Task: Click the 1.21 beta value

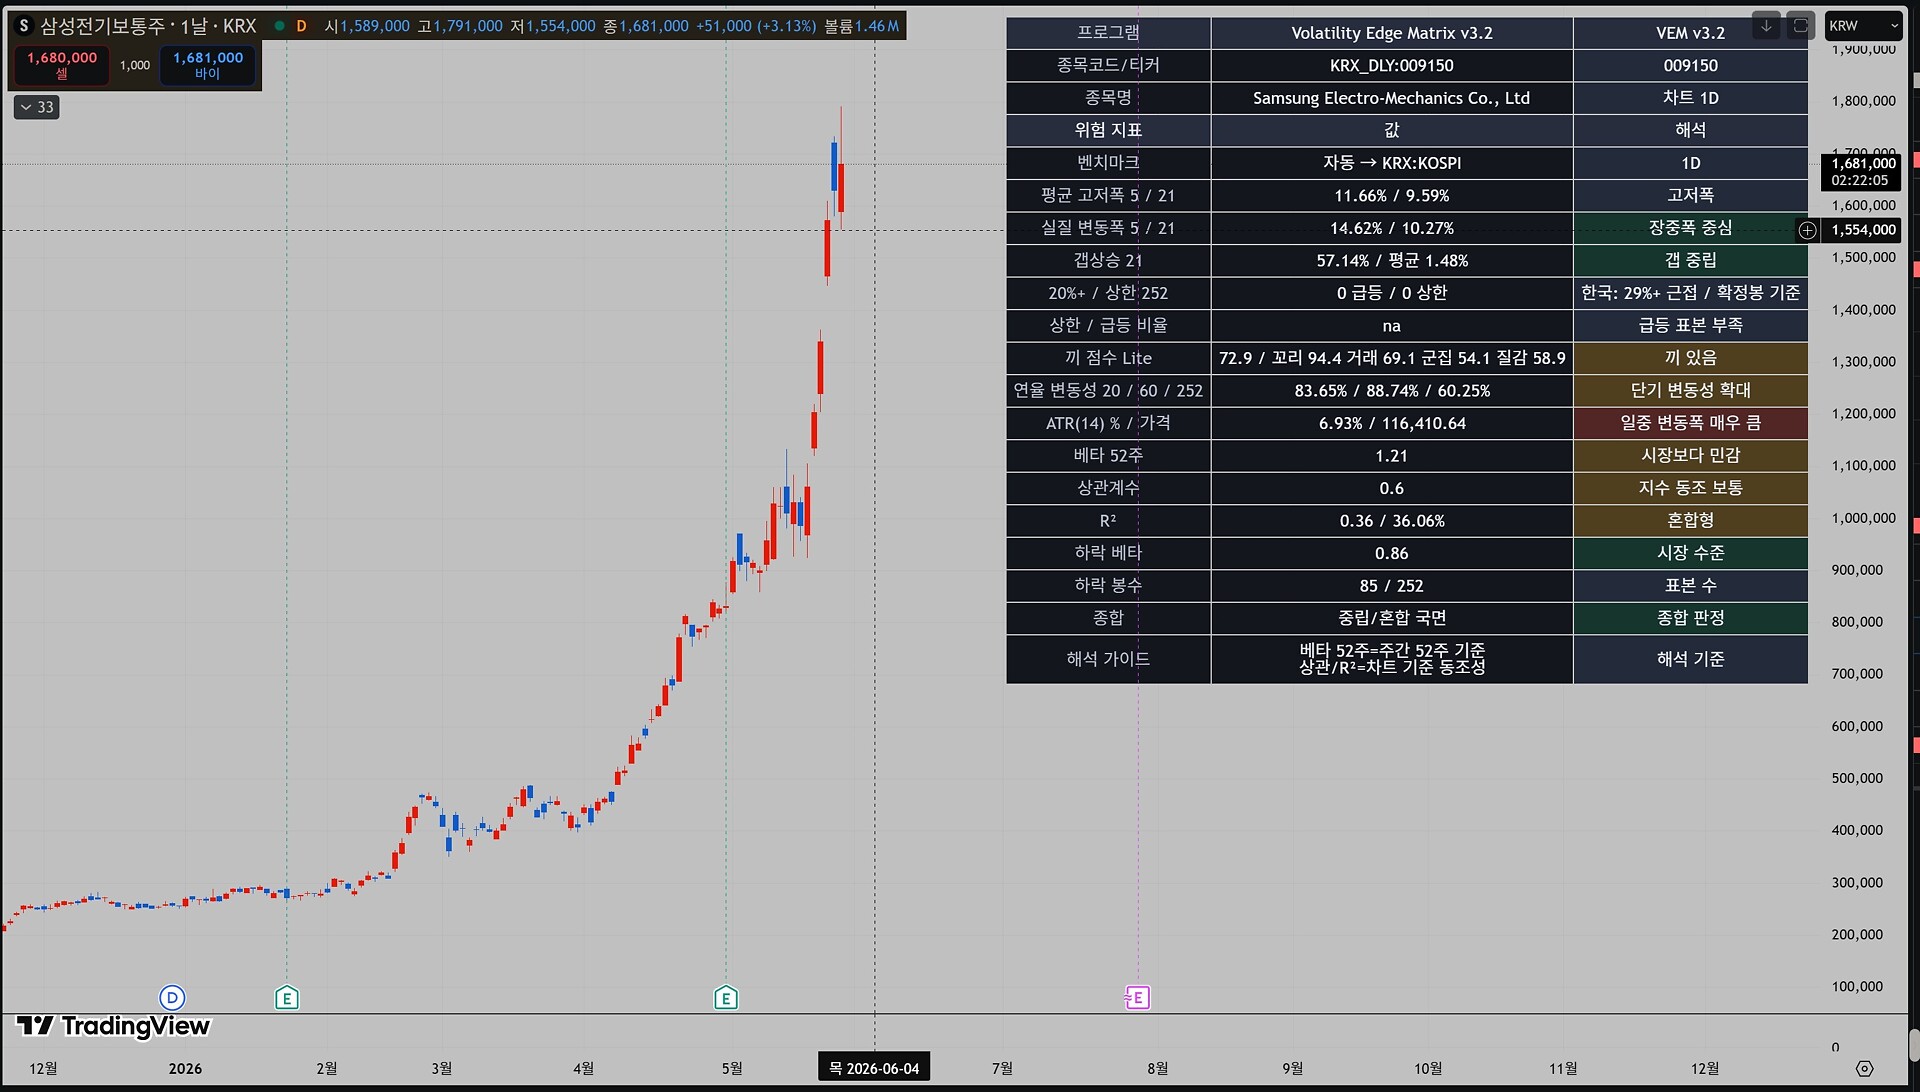Action: click(x=1392, y=456)
